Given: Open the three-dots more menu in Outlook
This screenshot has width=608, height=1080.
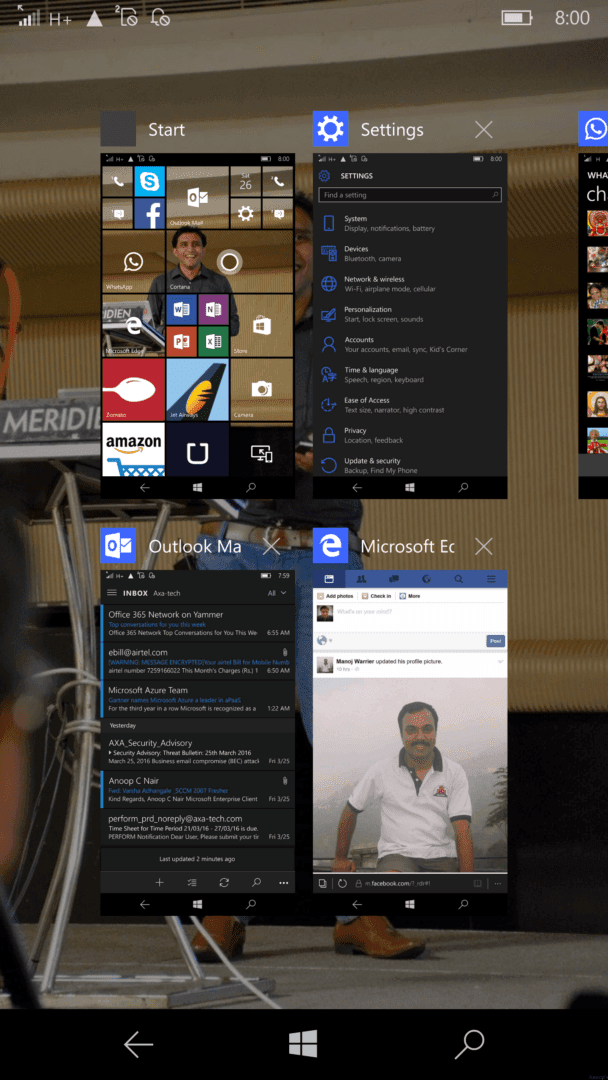Looking at the screenshot, I should tap(283, 882).
